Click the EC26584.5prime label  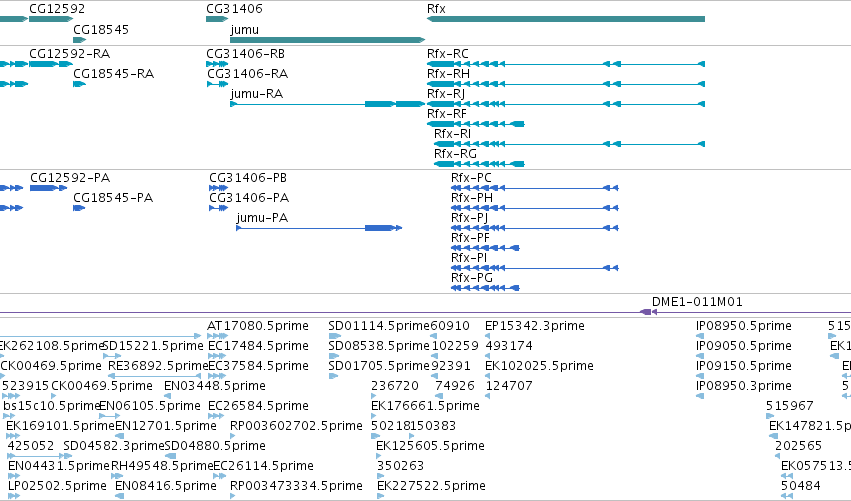click(x=258, y=406)
